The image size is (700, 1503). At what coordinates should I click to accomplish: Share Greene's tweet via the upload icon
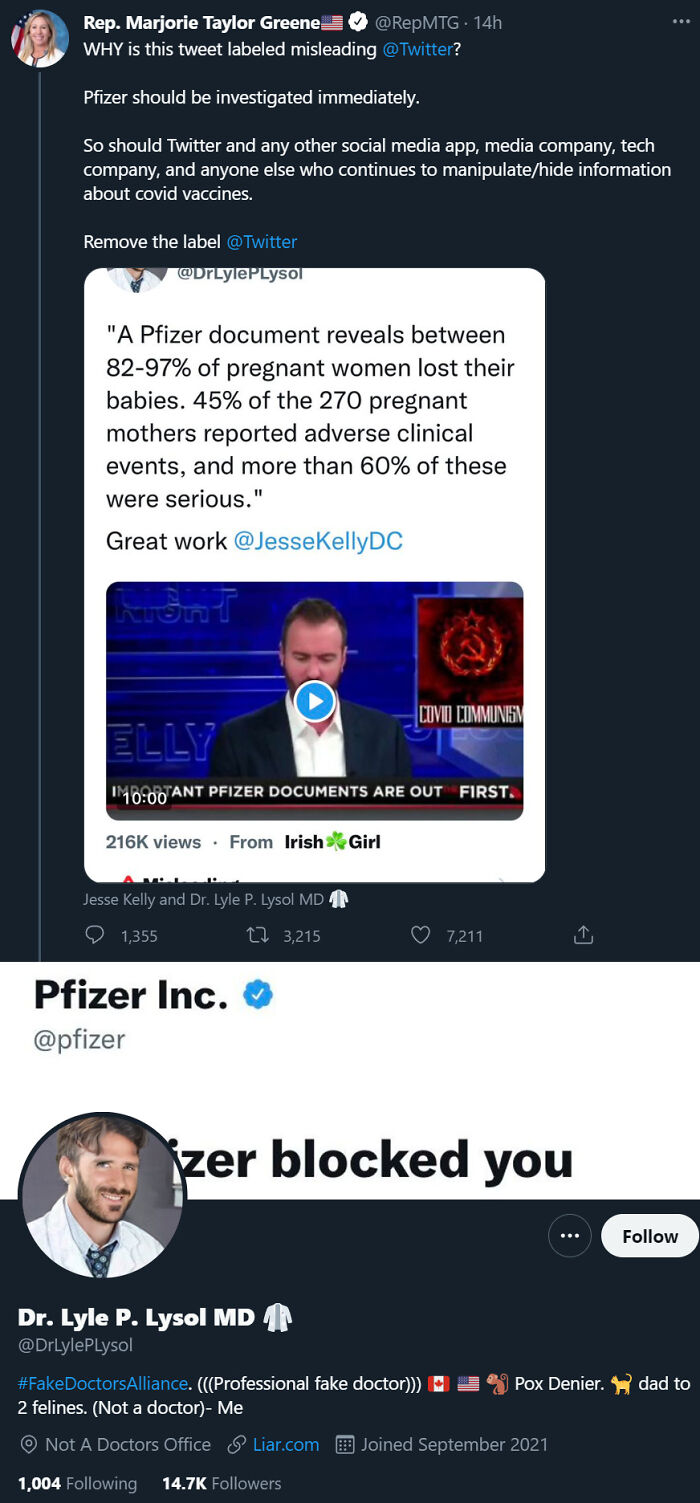click(583, 935)
